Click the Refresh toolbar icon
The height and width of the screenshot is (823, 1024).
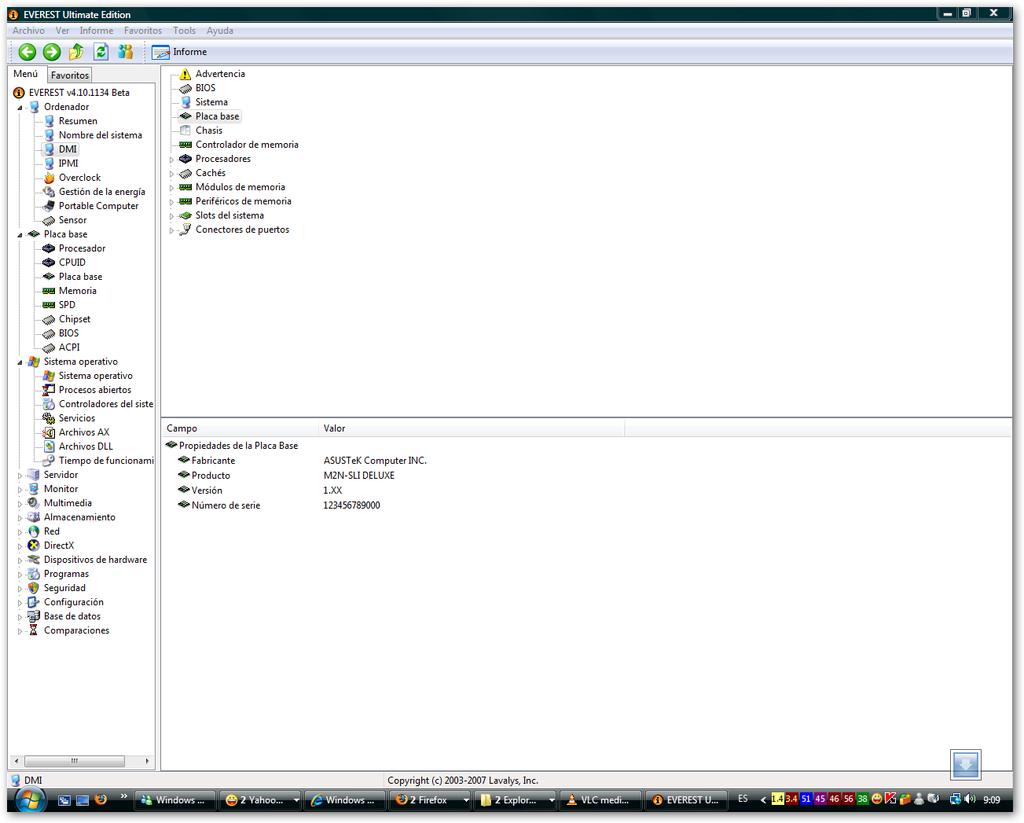click(101, 52)
